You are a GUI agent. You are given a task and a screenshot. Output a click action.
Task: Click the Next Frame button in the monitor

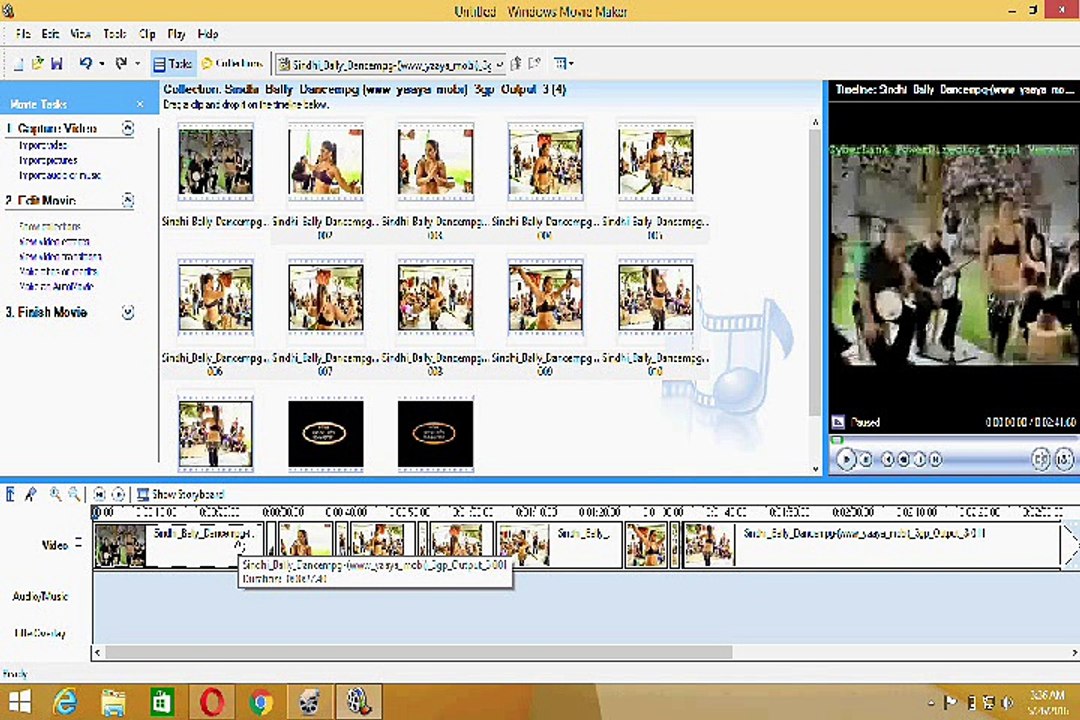coord(920,459)
